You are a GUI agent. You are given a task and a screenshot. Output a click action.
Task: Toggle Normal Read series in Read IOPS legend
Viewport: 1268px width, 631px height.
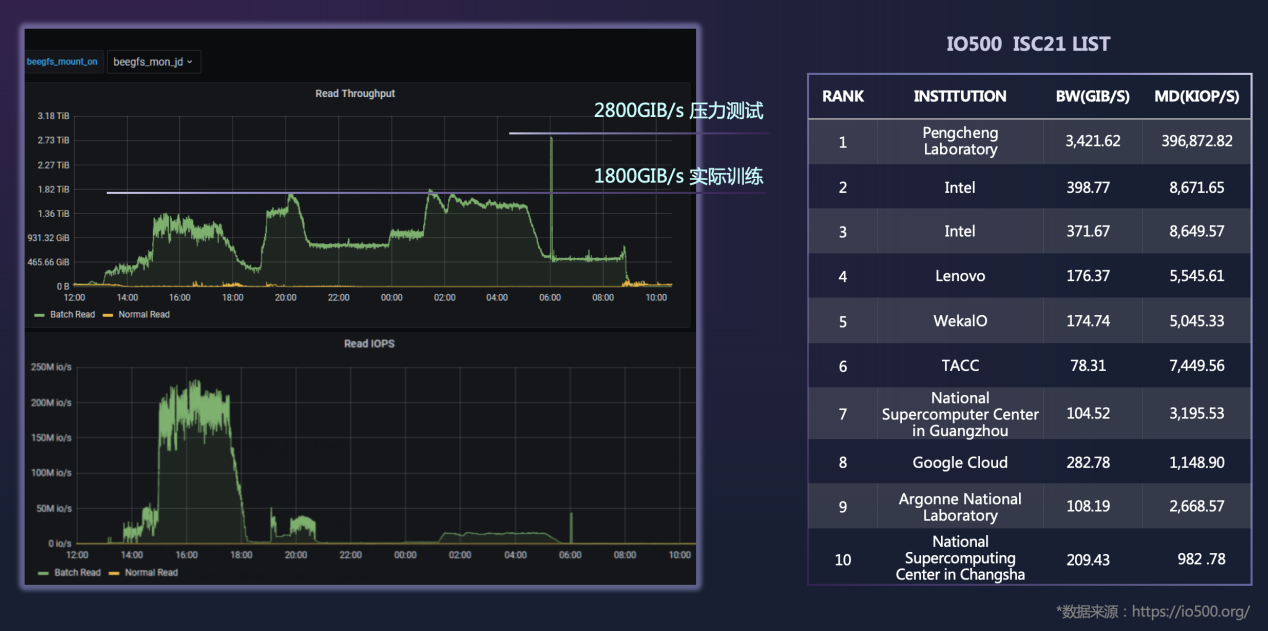[142, 573]
